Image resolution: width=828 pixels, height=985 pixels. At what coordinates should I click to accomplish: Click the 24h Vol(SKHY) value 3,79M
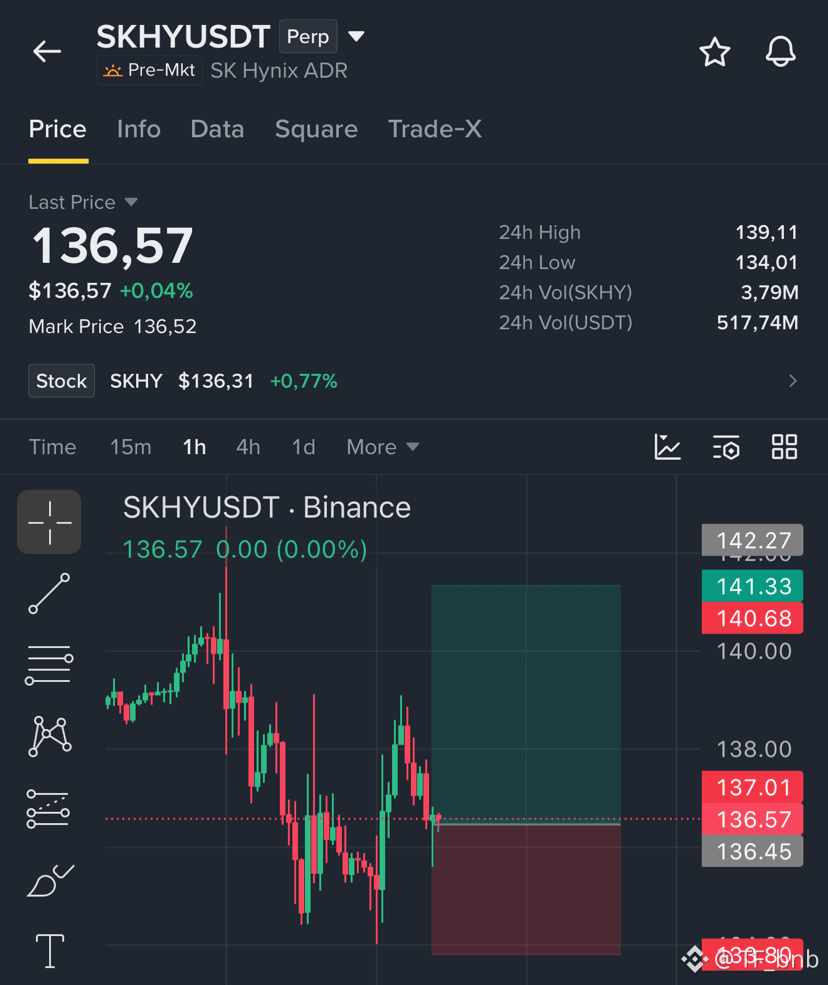point(770,293)
